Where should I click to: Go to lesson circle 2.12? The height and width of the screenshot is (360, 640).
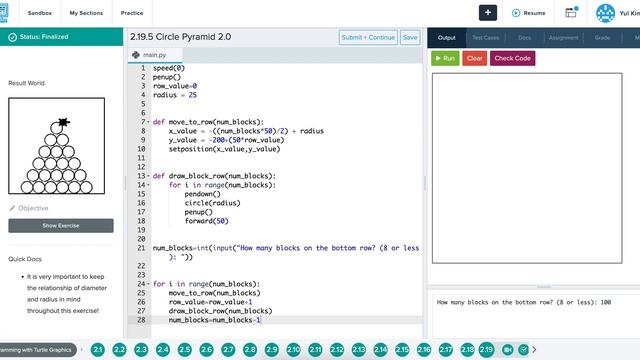(x=337, y=350)
